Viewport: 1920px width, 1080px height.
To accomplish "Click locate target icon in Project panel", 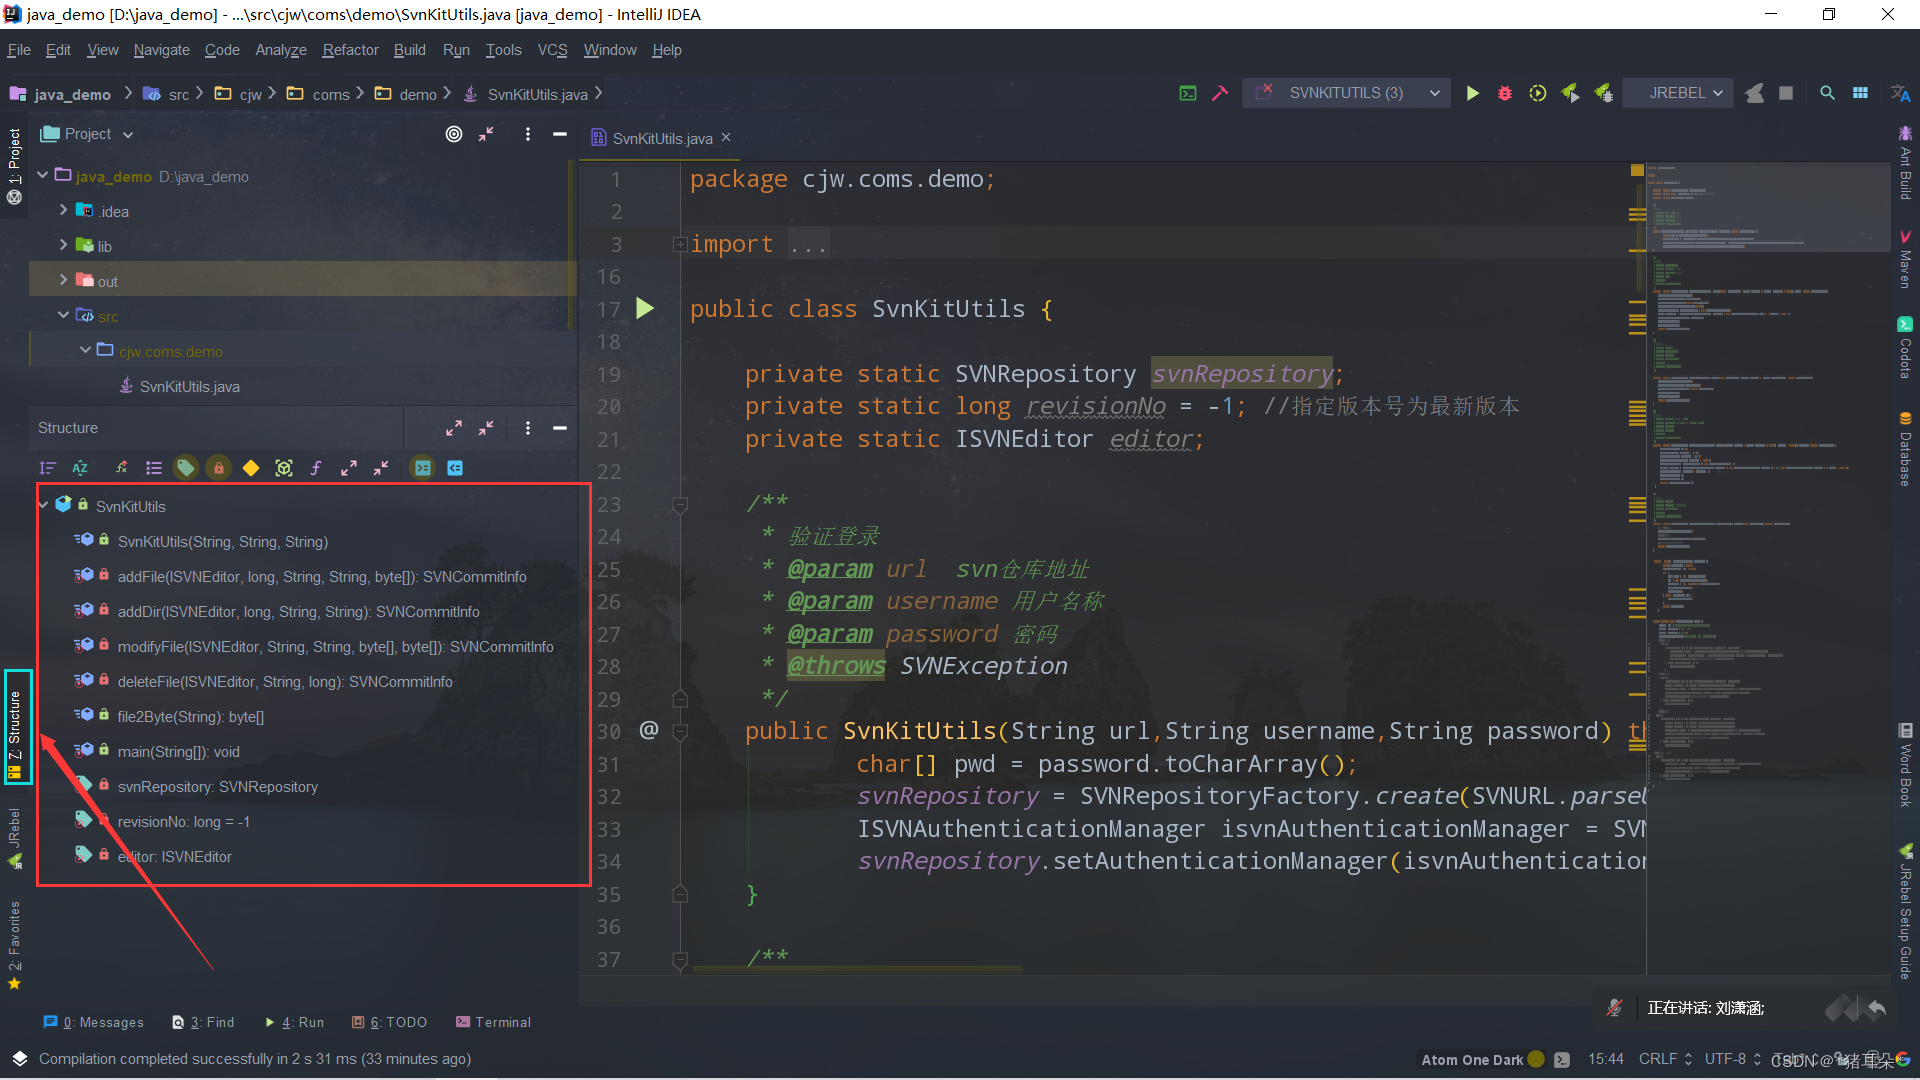I will coord(454,134).
